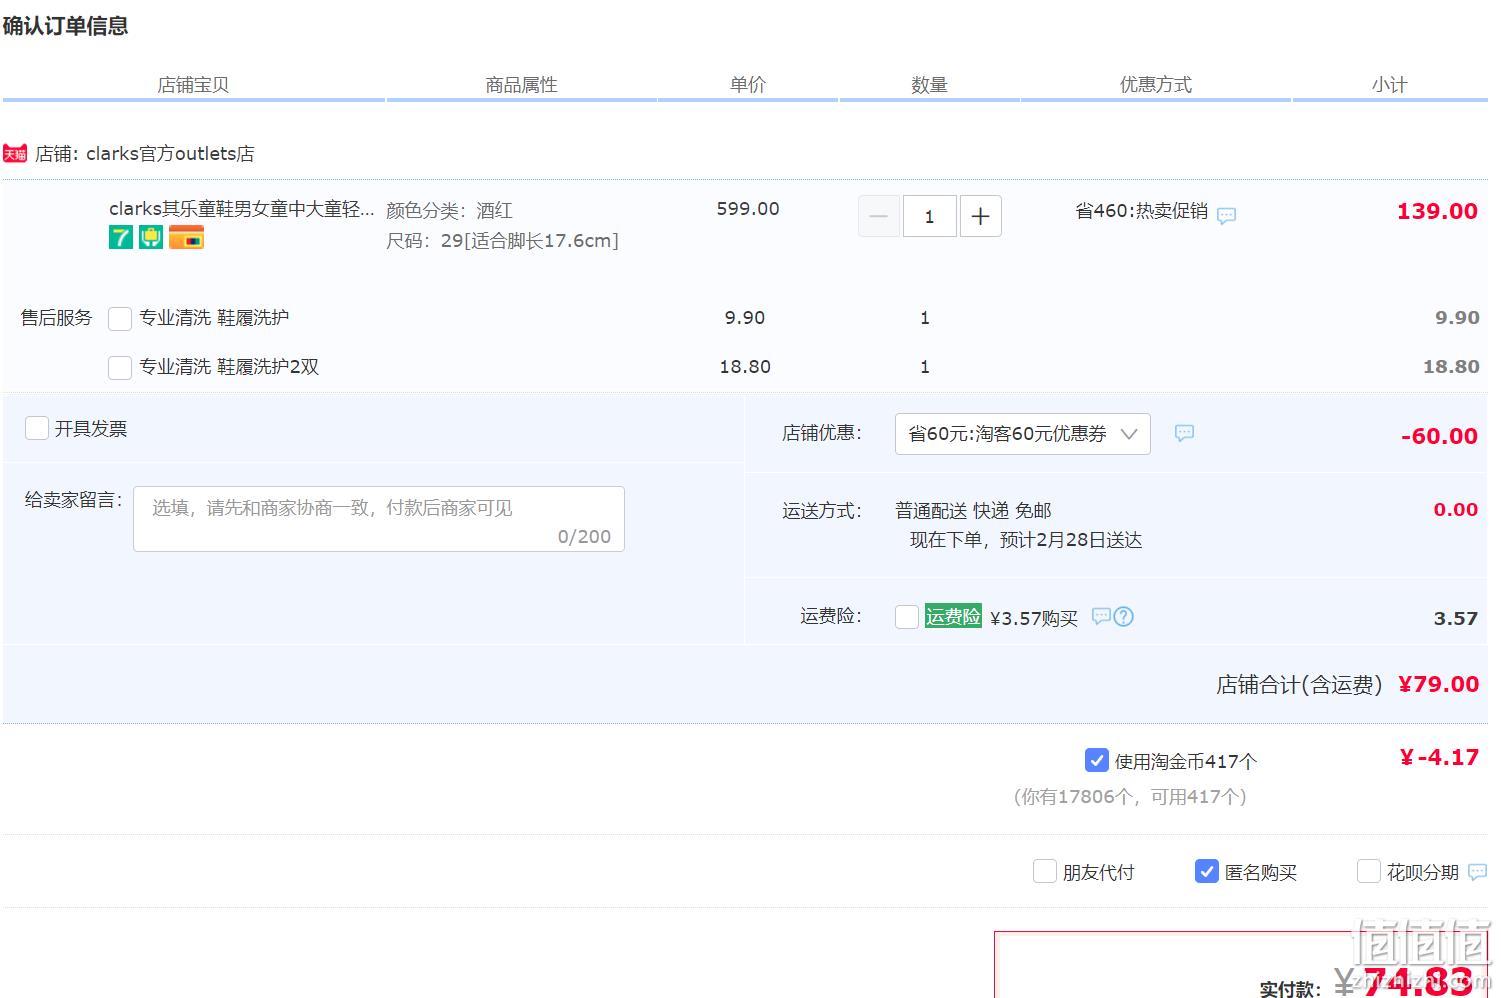
Task: Click the 139.00 subtotal price
Action: pos(1437,211)
